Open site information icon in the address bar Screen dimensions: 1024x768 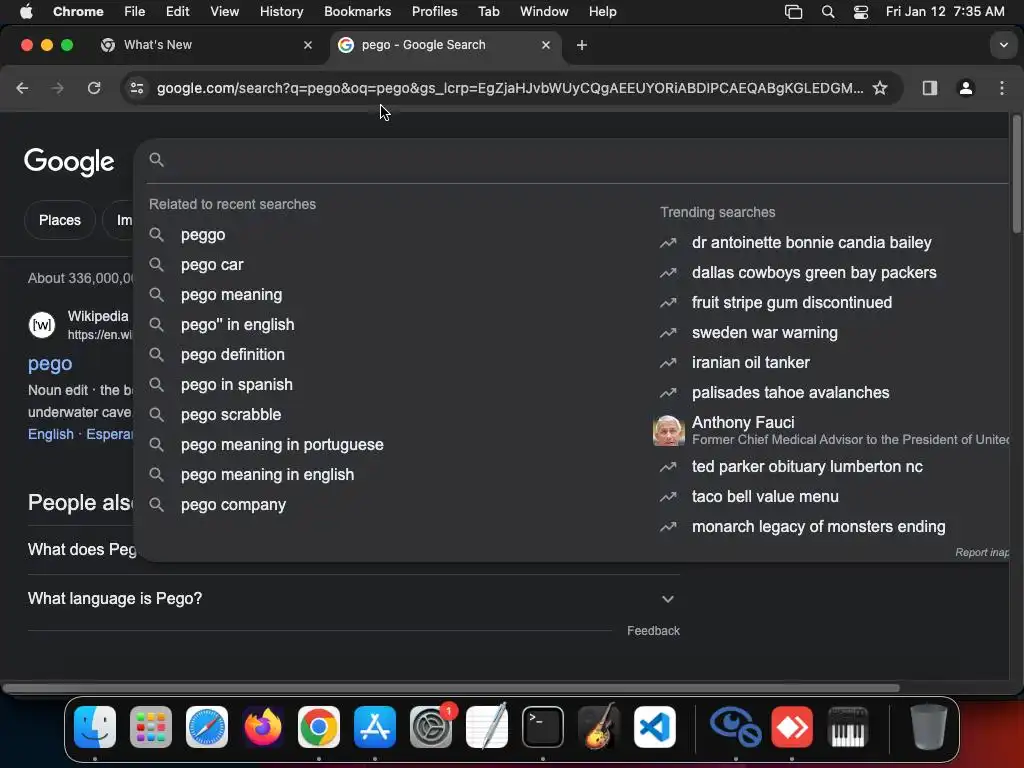click(x=136, y=88)
